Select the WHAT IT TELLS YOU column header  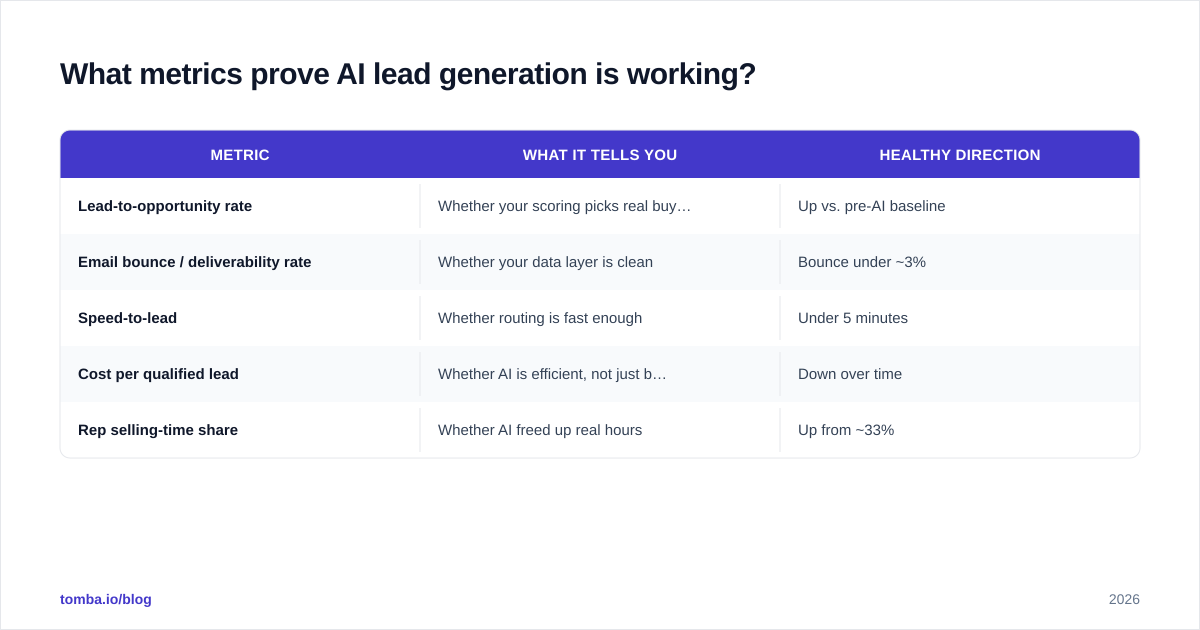click(600, 155)
